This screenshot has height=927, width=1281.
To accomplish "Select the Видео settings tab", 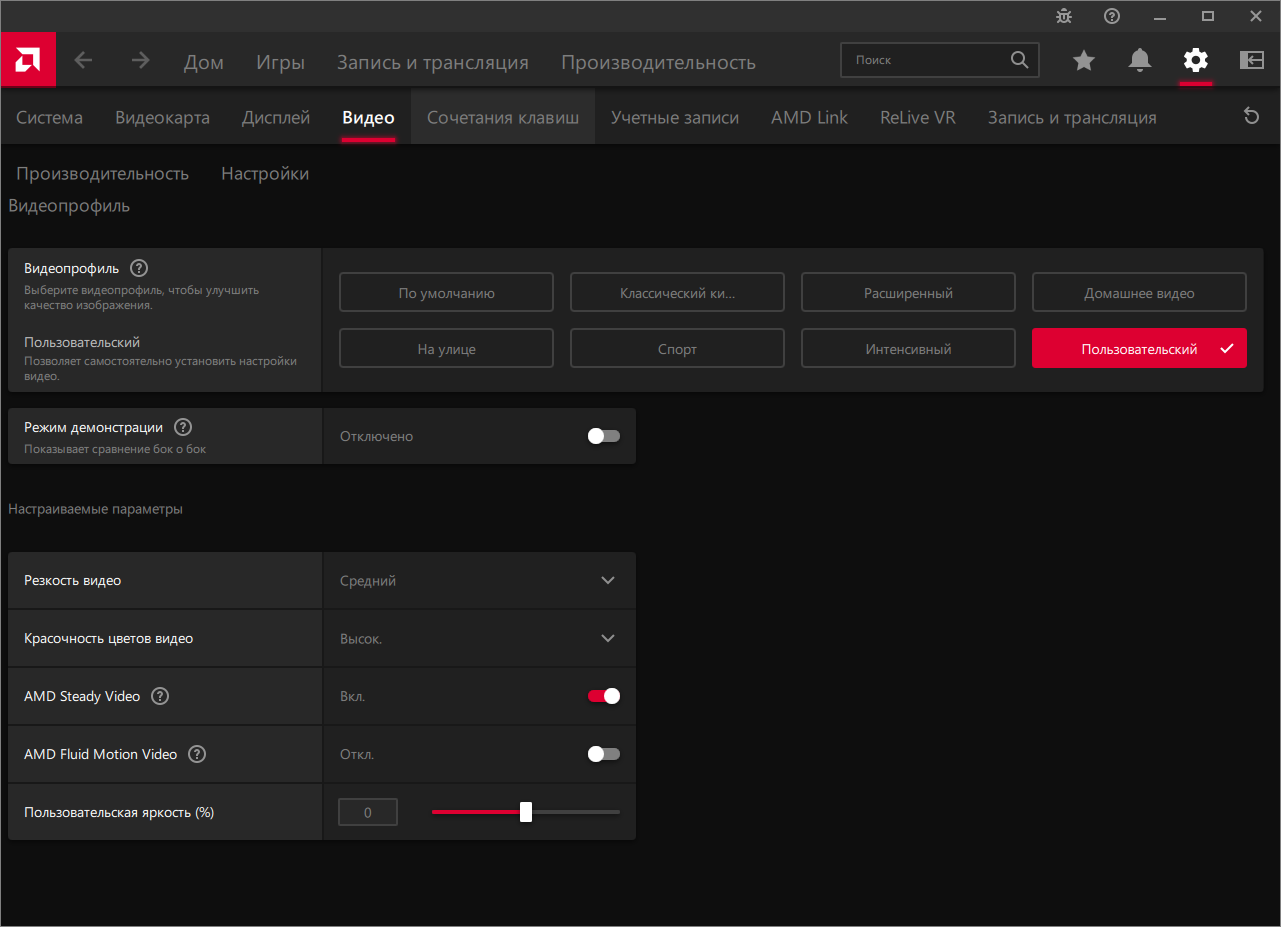I will click(368, 117).
